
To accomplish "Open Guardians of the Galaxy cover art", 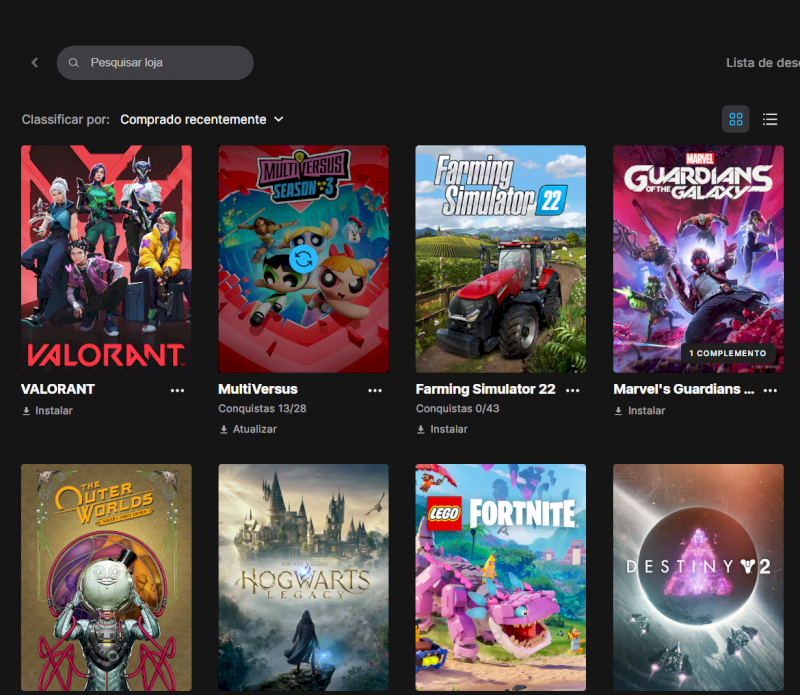I will point(698,259).
